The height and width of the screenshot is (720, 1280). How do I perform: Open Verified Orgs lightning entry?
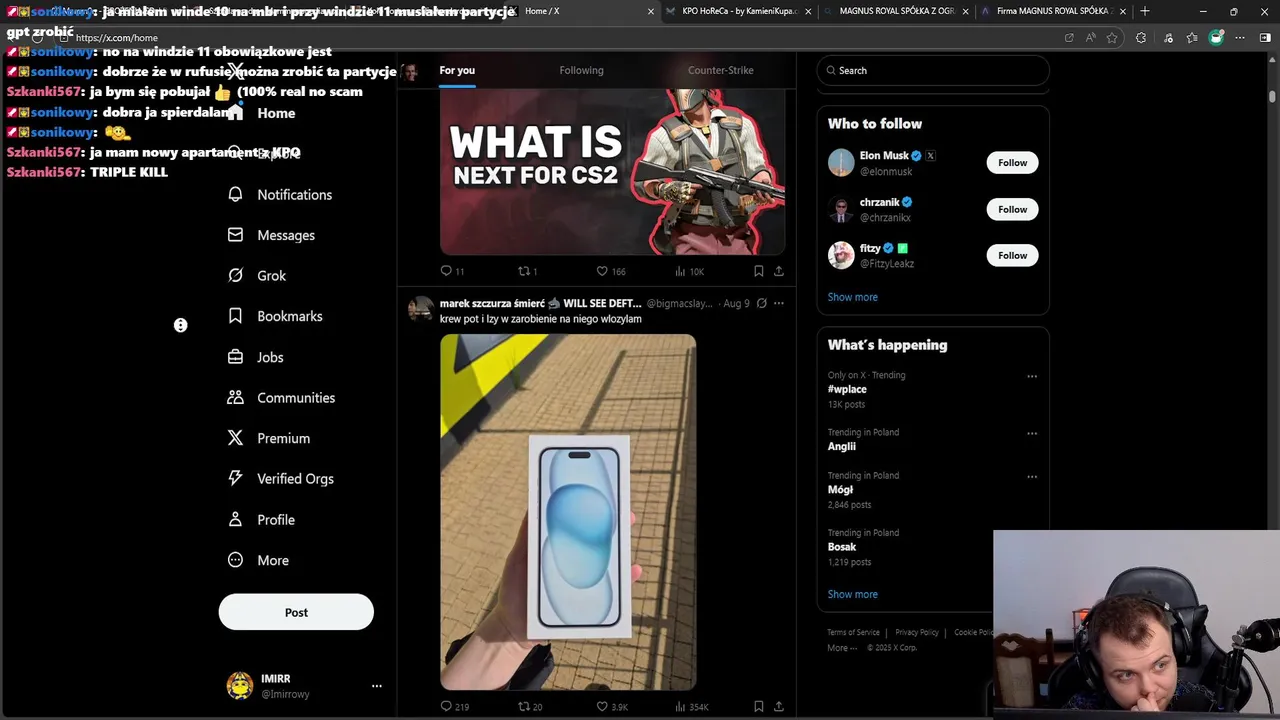pos(281,479)
